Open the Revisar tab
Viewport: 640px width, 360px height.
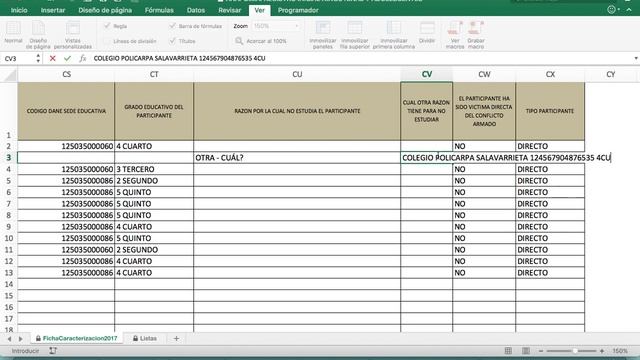[x=229, y=10]
